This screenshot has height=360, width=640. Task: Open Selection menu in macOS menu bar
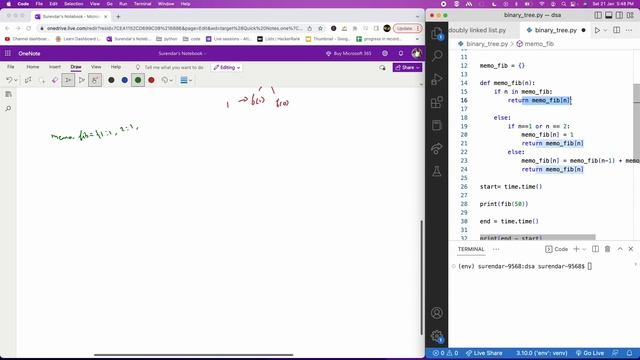pyautogui.click(x=73, y=4)
